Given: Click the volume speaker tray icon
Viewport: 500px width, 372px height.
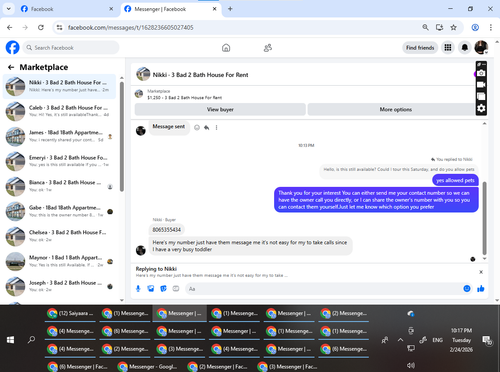Looking at the screenshot, I should point(411,365).
